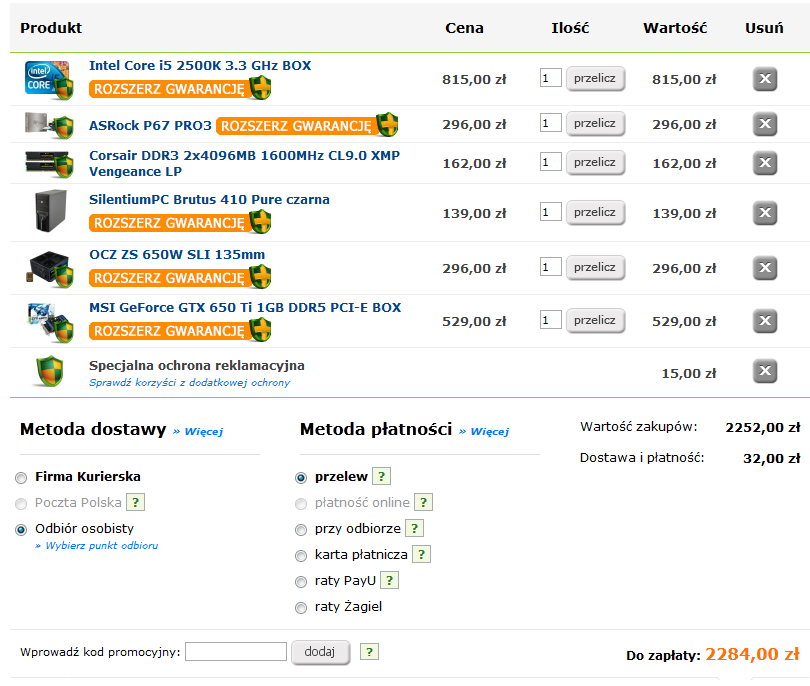Select Firma Kurierska delivery option
810x686 pixels.
click(x=21, y=478)
